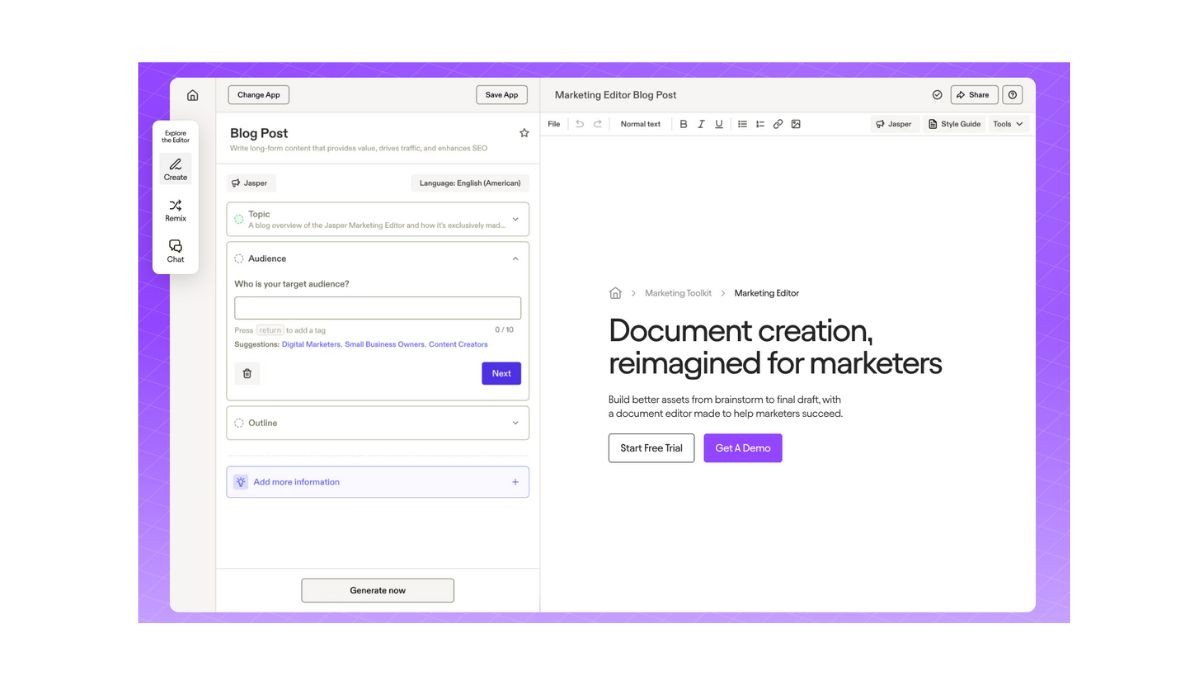Click the Blog Post heading

coord(259,133)
